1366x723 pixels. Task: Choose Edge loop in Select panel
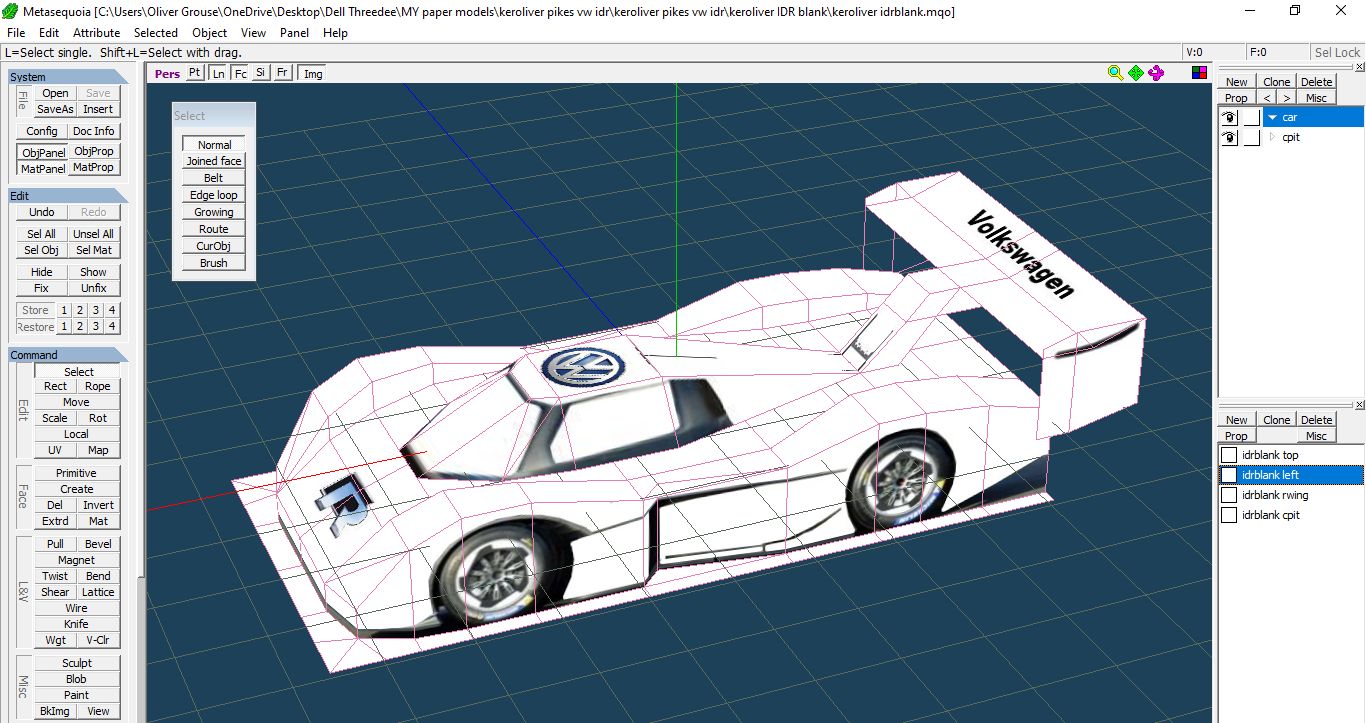click(x=214, y=195)
